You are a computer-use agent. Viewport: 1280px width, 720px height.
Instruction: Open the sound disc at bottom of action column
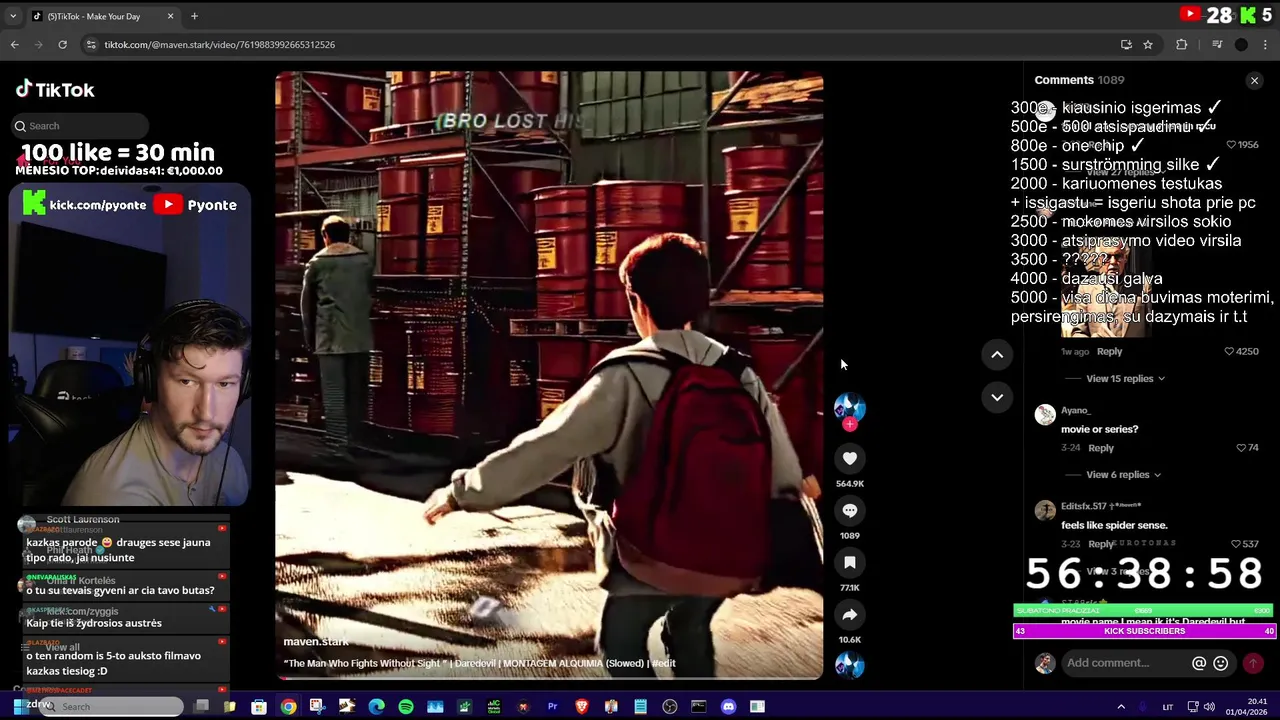coord(849,665)
